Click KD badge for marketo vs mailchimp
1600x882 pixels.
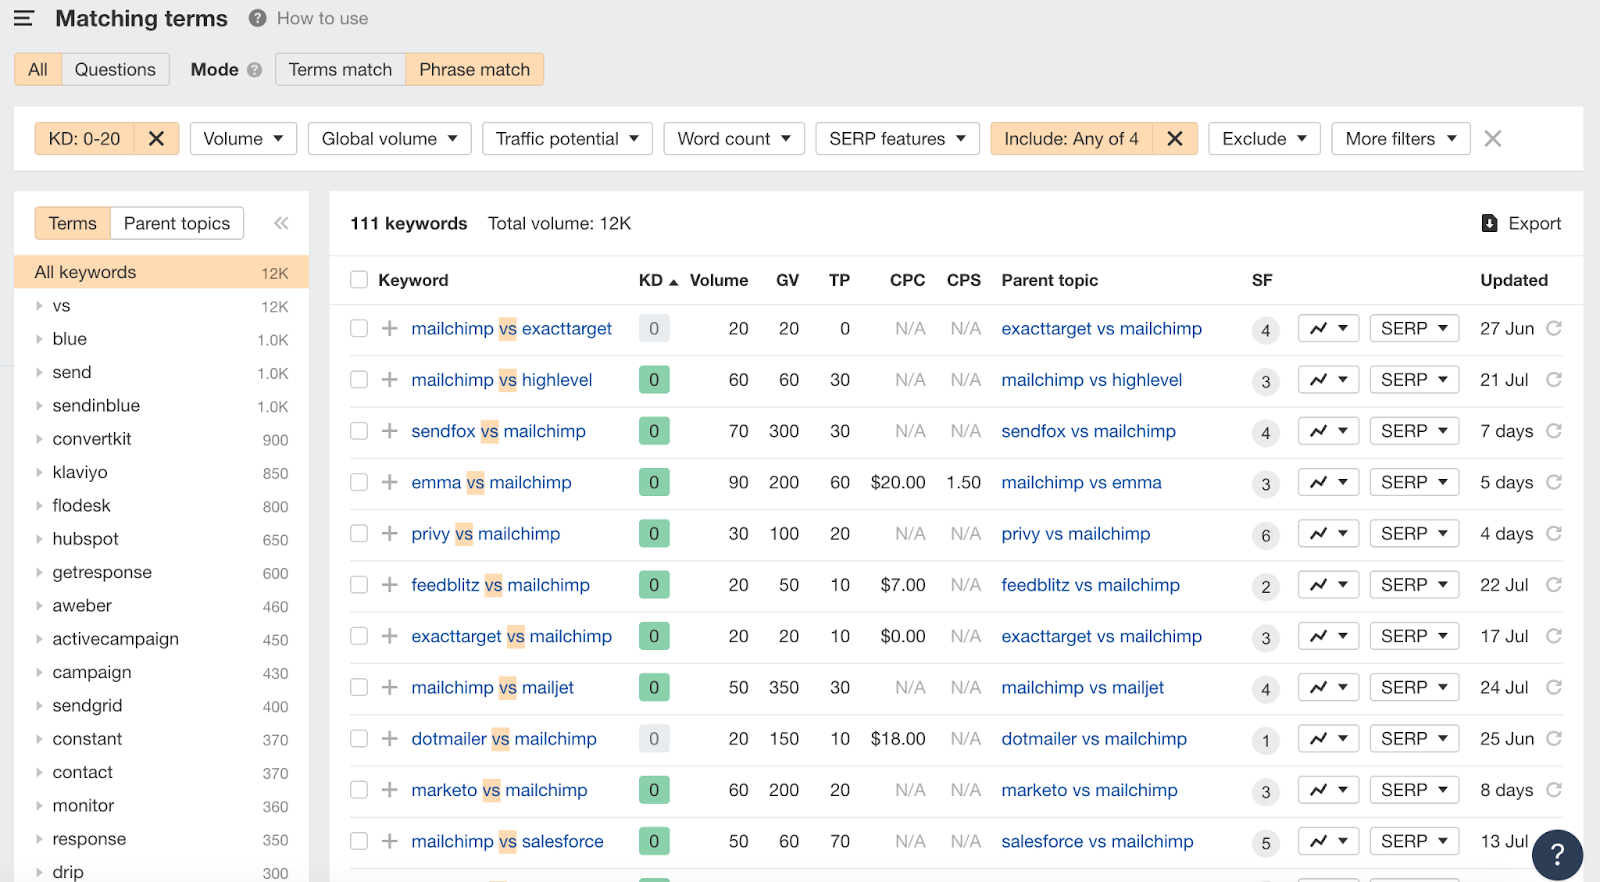(x=654, y=790)
